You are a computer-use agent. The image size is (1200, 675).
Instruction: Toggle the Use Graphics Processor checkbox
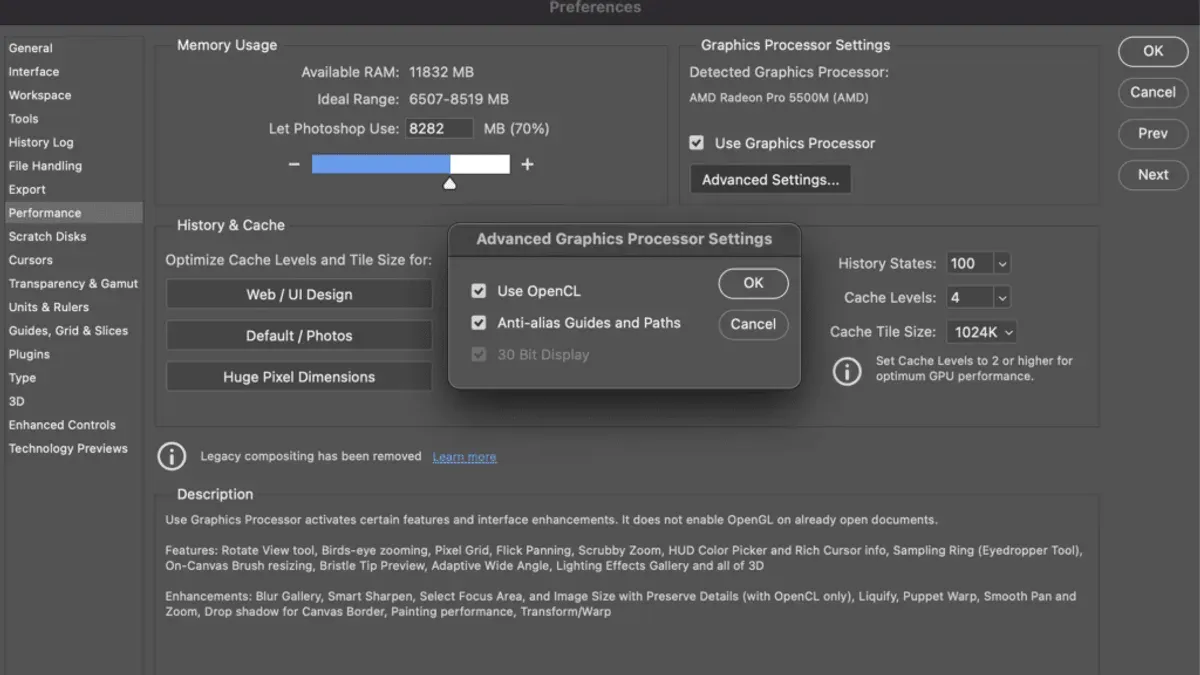click(697, 143)
